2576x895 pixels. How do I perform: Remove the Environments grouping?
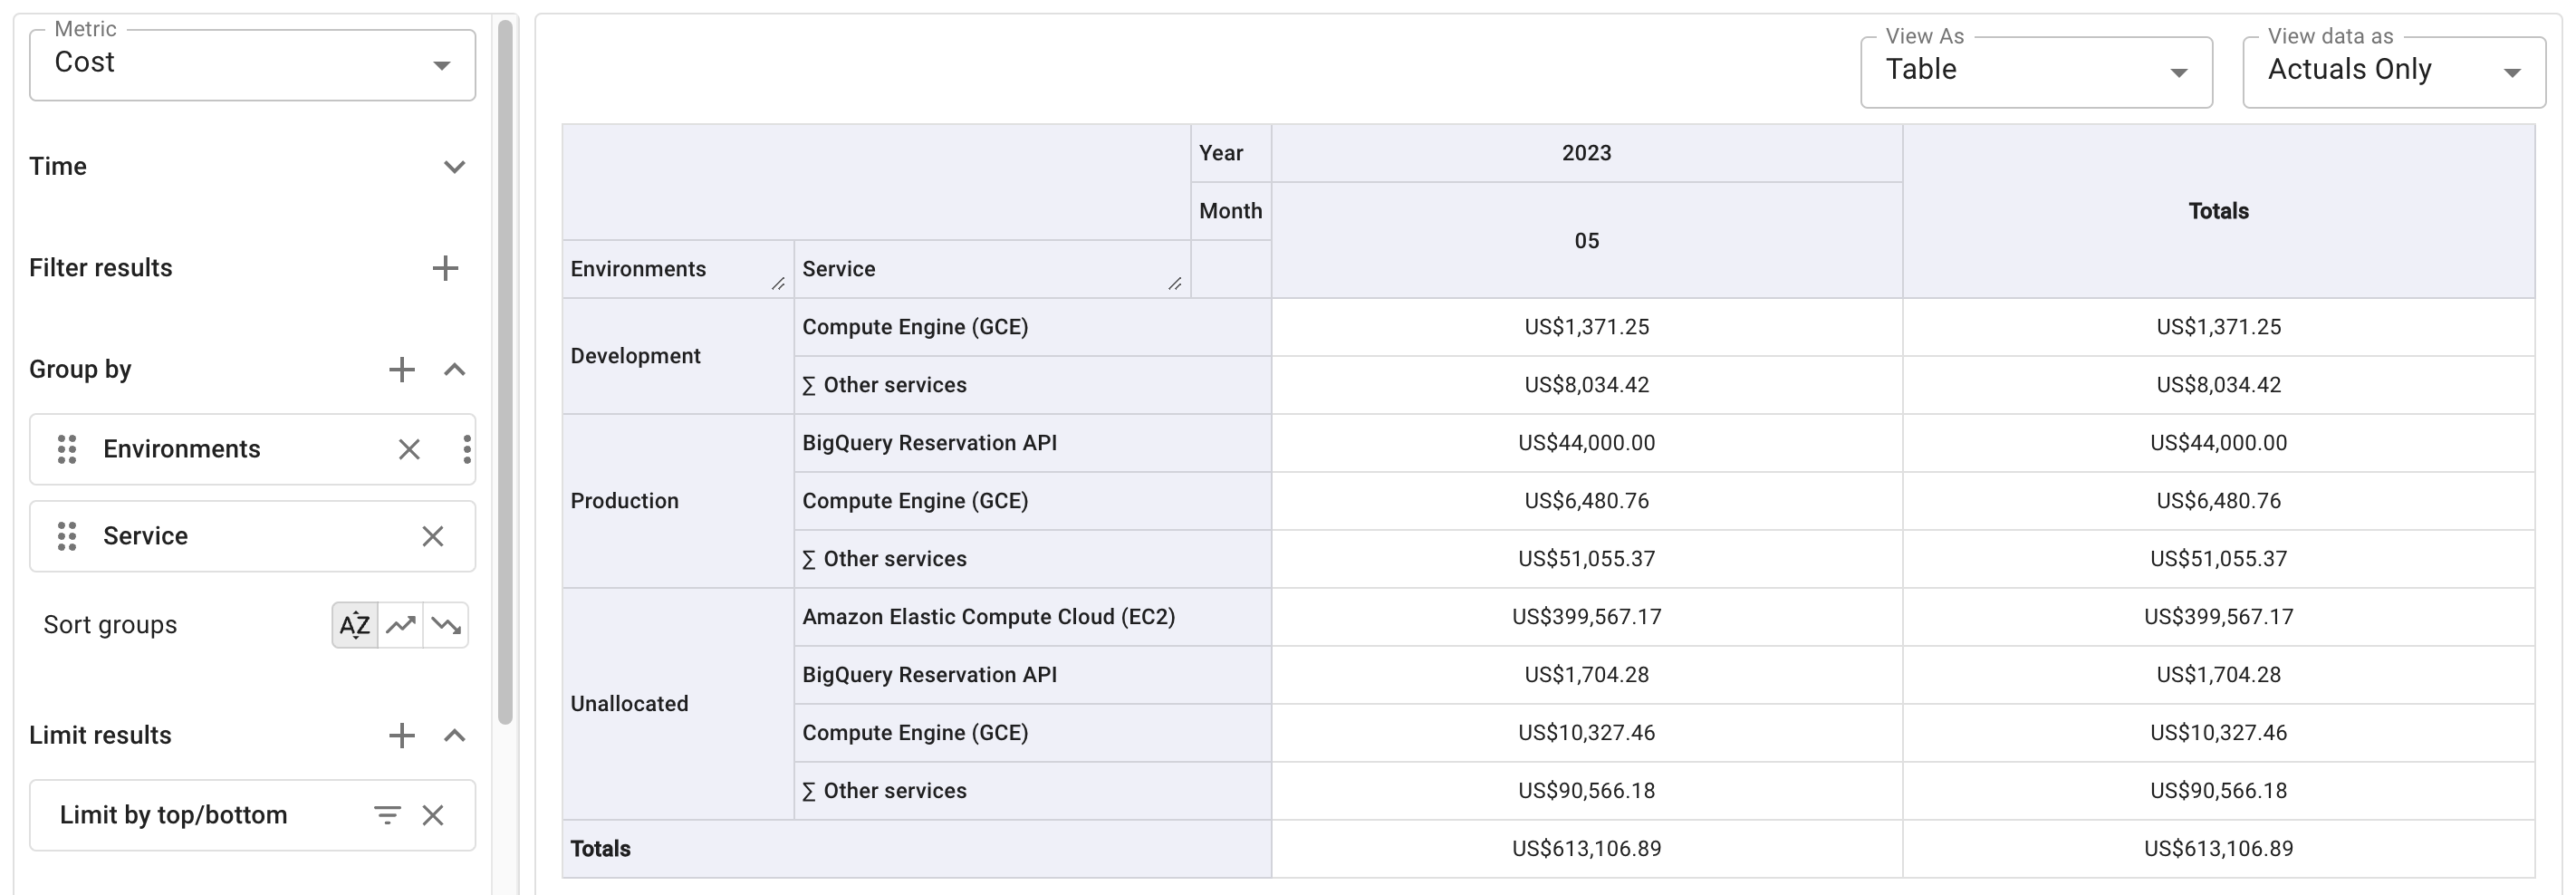click(409, 450)
